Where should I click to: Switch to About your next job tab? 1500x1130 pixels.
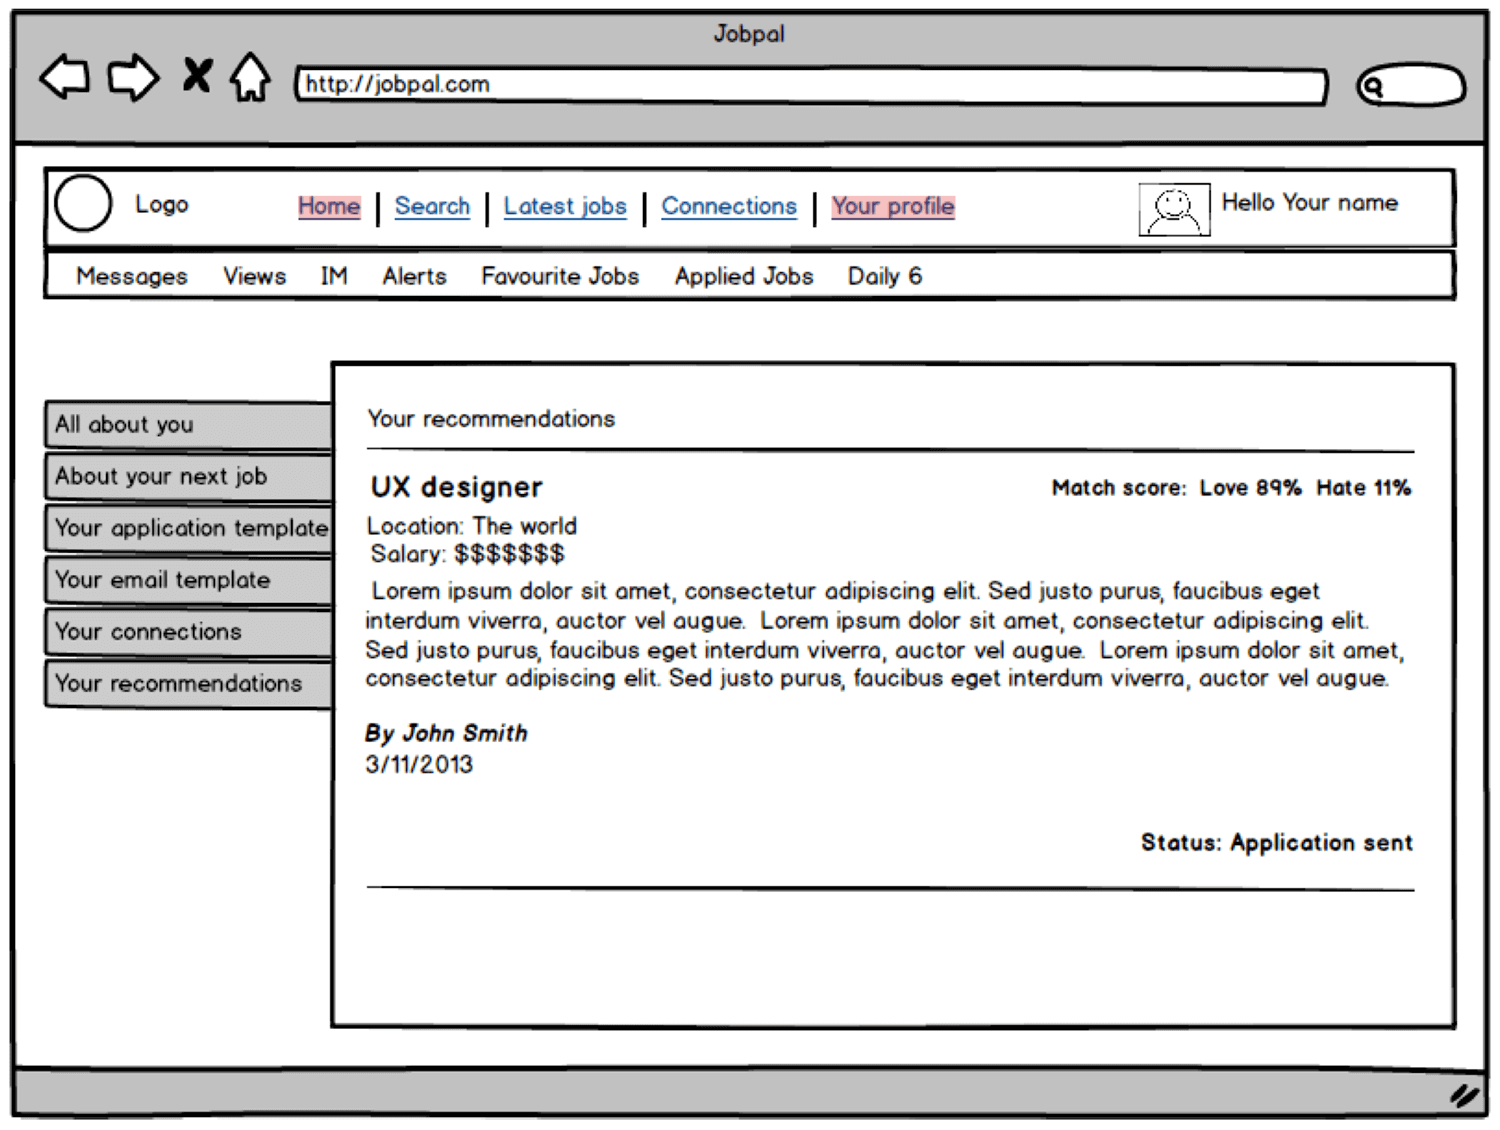(189, 477)
